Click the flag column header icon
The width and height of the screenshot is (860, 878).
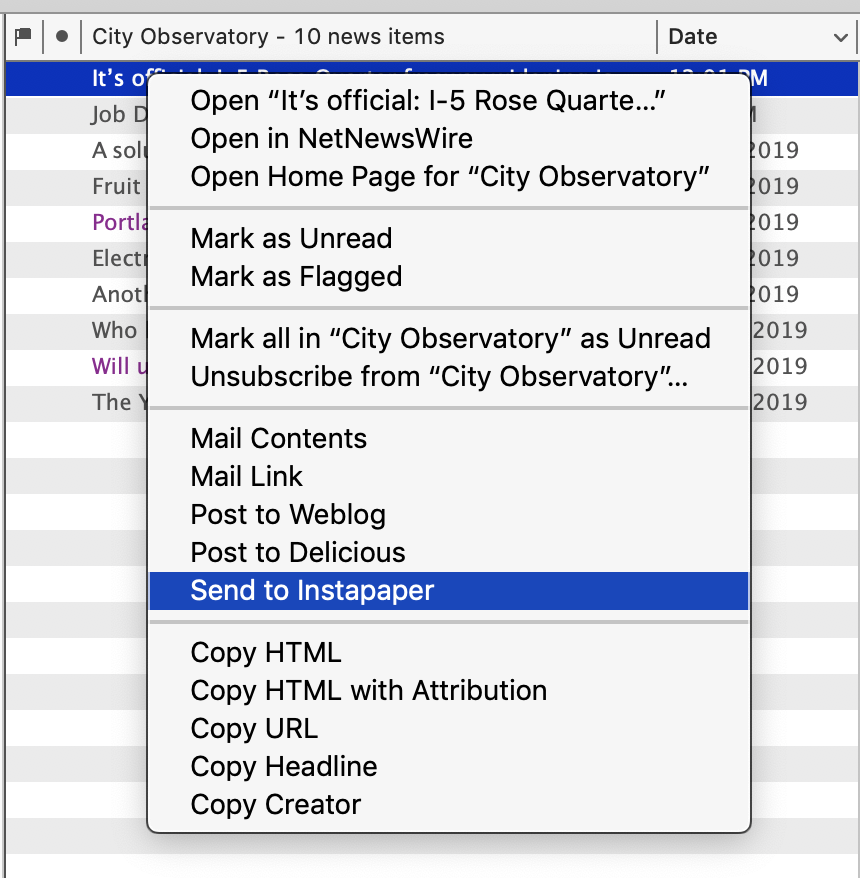pyautogui.click(x=24, y=37)
